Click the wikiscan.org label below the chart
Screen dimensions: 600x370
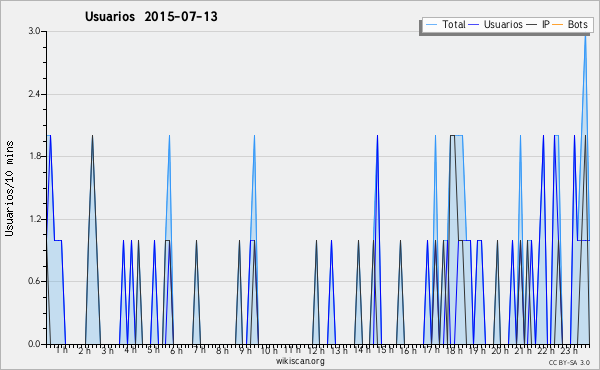(300, 361)
